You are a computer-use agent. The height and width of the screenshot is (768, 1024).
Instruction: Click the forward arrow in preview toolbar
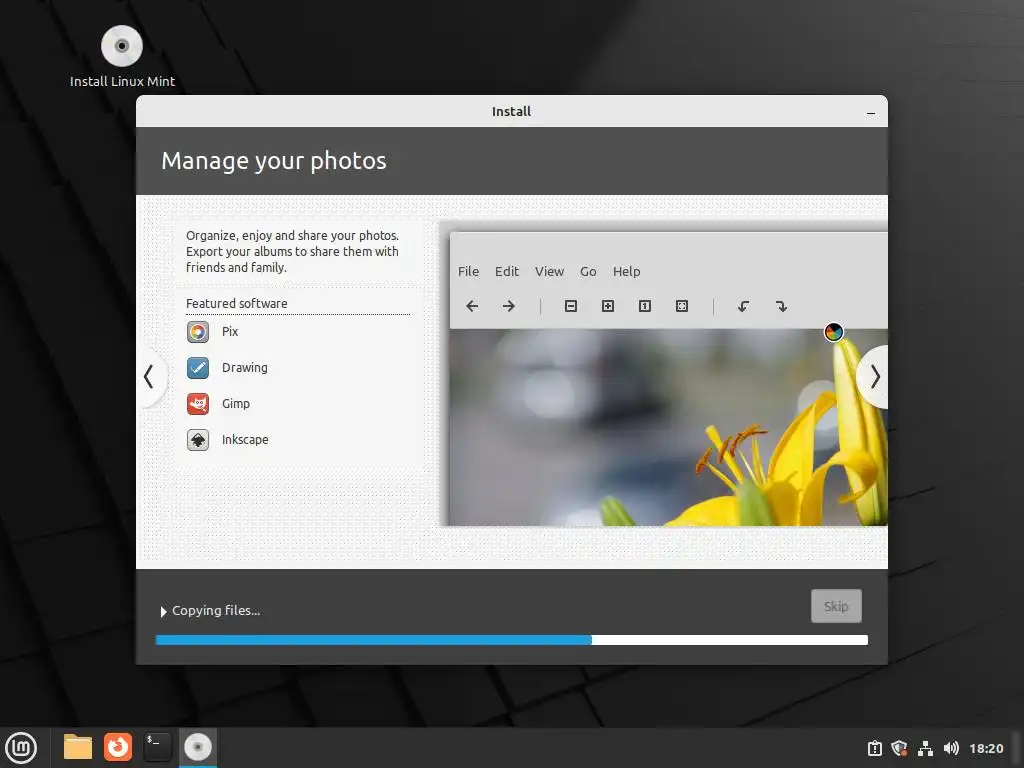(509, 306)
